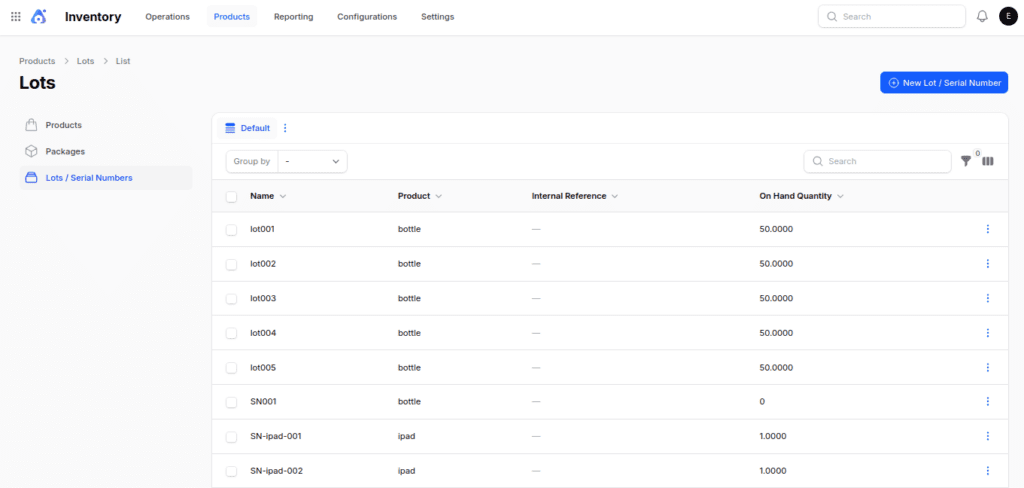Viewport: 1024px width, 488px height.
Task: Open the Group by dropdown
Action: click(313, 161)
